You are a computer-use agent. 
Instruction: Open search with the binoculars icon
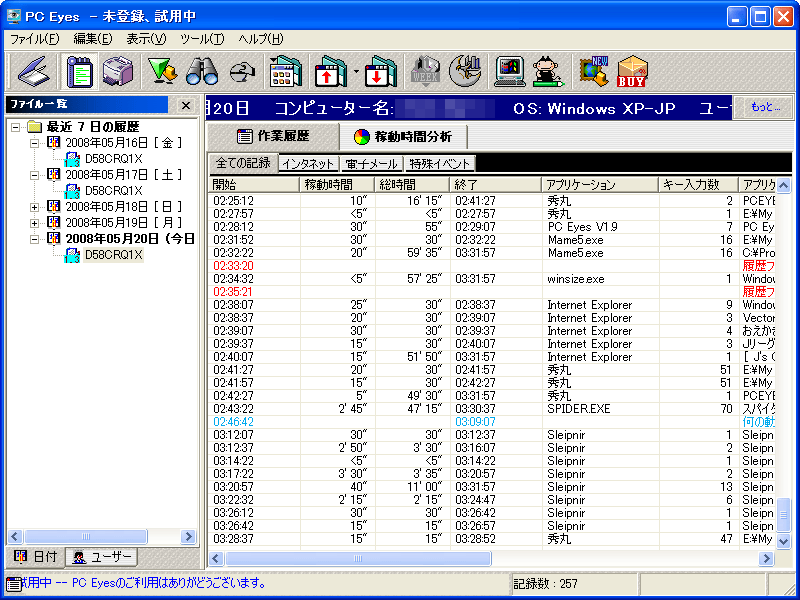[x=202, y=71]
